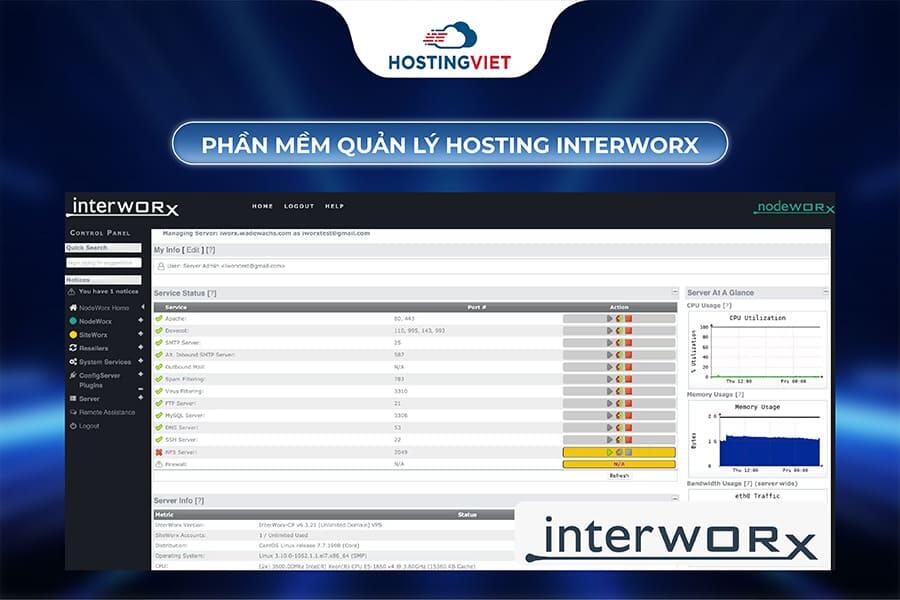Open the HELP menu

[336, 206]
